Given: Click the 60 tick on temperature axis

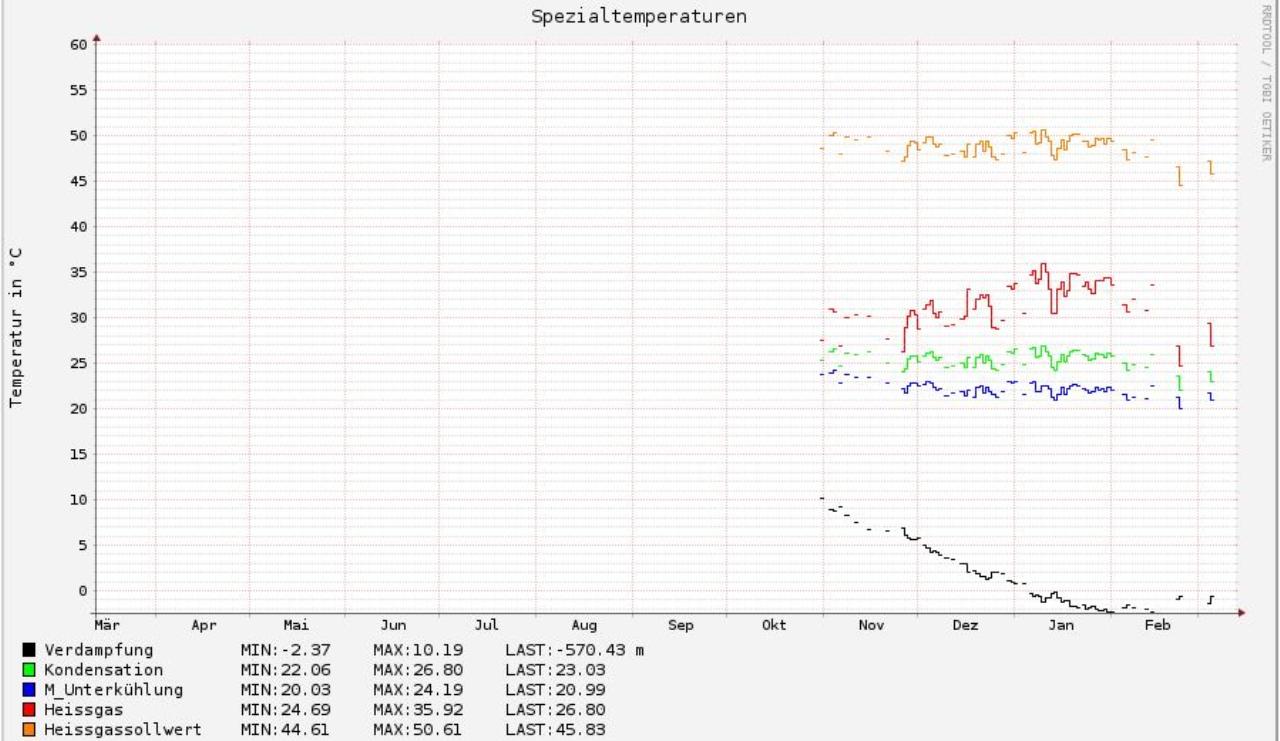Looking at the screenshot, I should (79, 44).
